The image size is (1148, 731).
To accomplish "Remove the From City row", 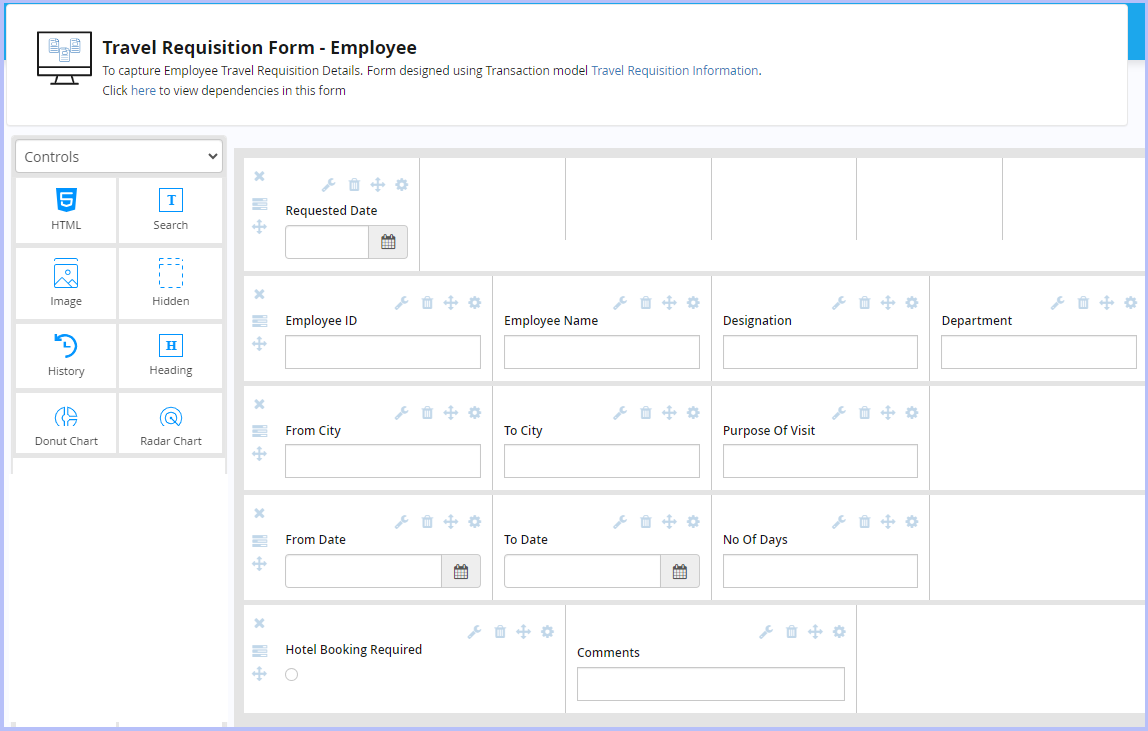I will pyautogui.click(x=259, y=404).
